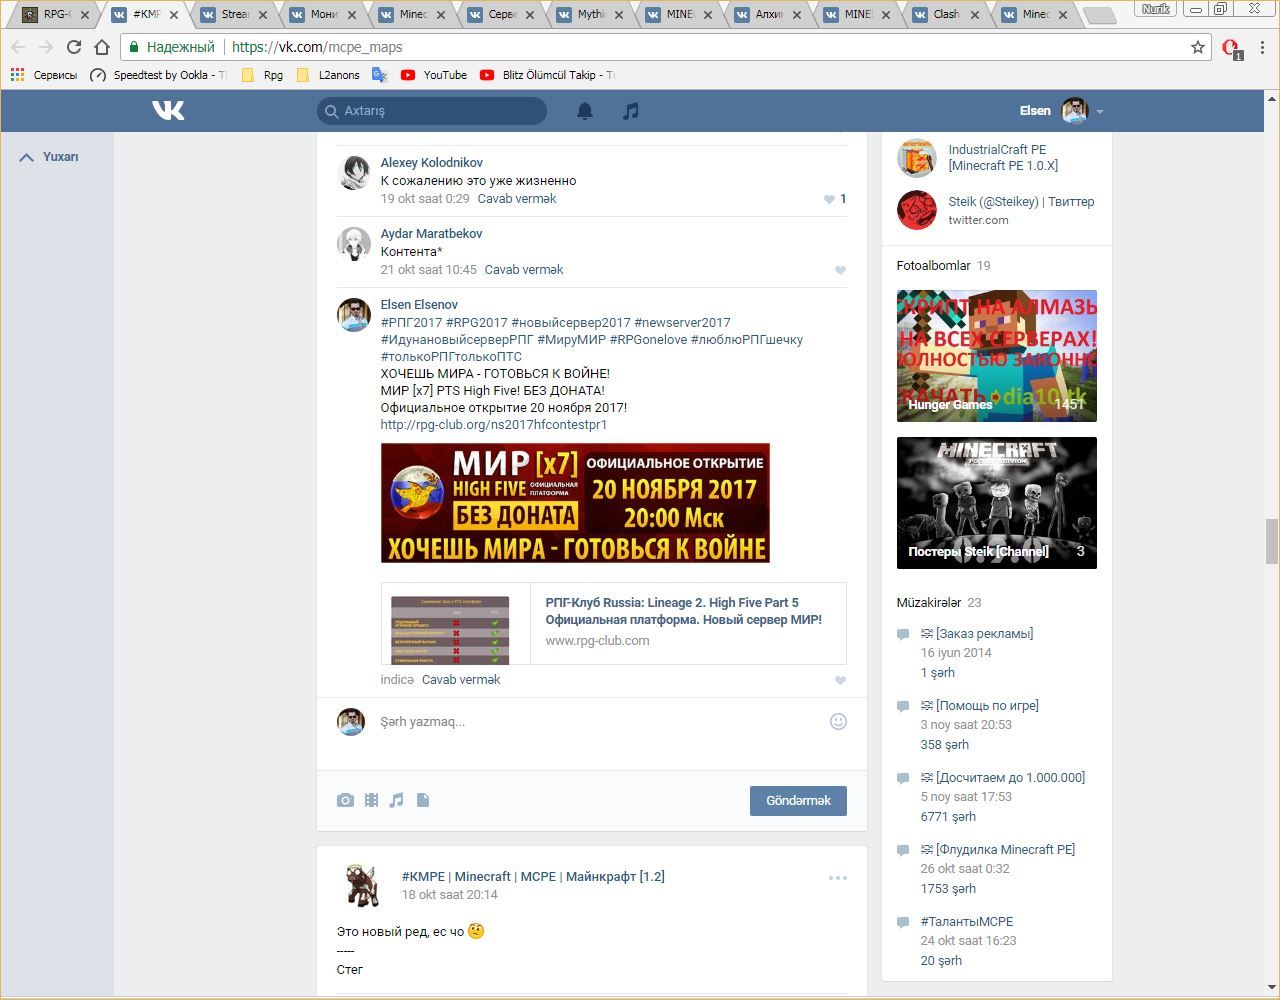Reply to Aydar Maratbekov via Cavab vermək
Viewport: 1280px width, 1000px height.
coord(524,270)
